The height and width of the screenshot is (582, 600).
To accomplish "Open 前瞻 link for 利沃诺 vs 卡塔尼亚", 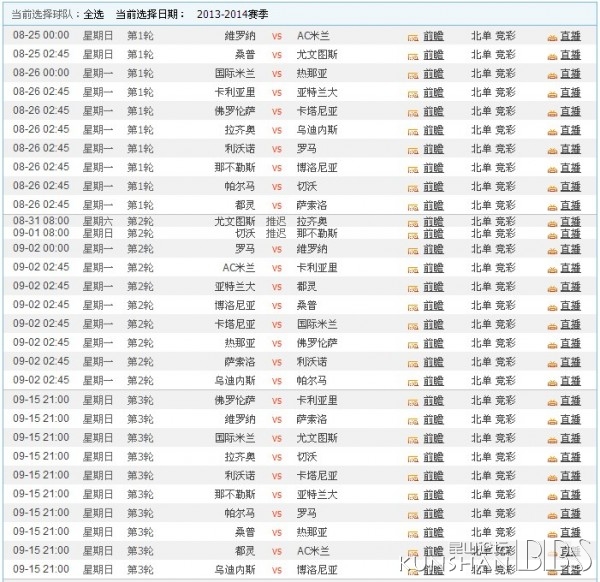I will point(434,476).
